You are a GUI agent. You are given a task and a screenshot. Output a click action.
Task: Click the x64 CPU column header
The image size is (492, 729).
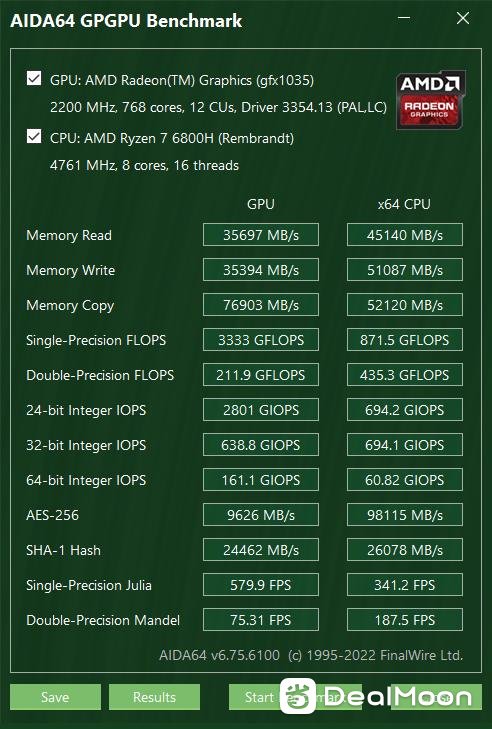point(404,204)
